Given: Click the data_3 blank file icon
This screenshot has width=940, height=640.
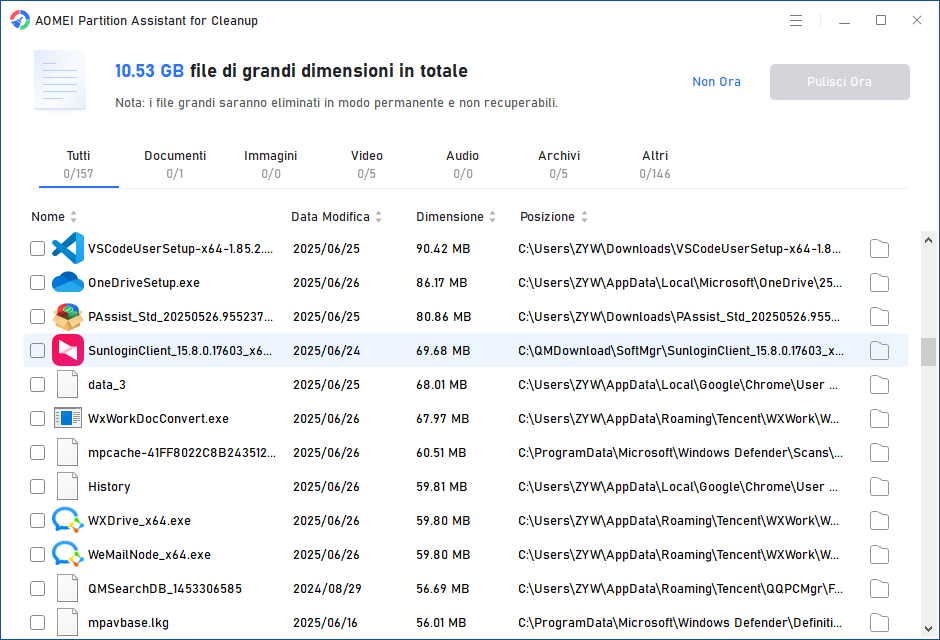Looking at the screenshot, I should [x=67, y=384].
